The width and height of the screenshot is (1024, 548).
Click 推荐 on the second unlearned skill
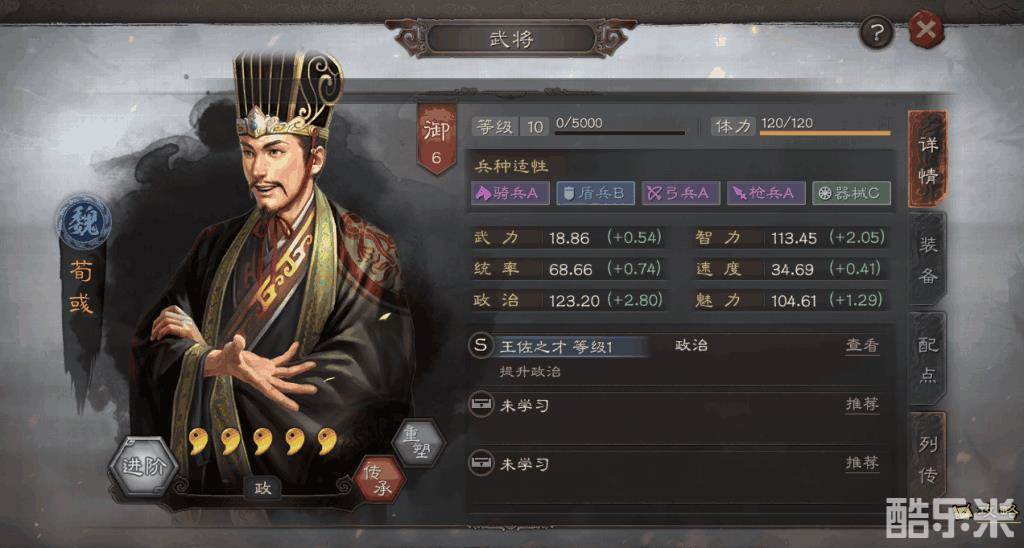click(862, 463)
